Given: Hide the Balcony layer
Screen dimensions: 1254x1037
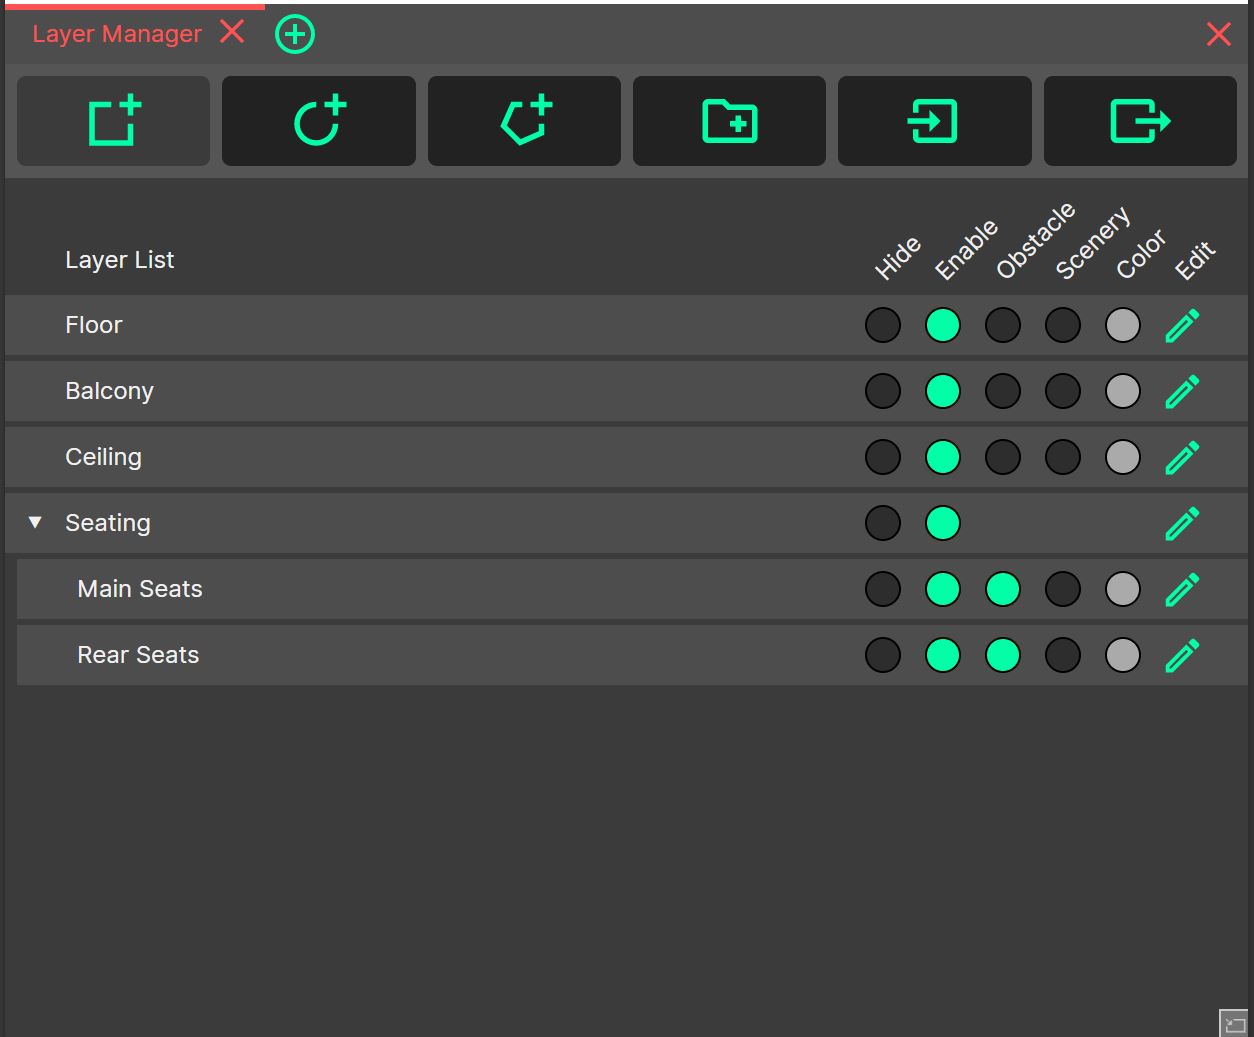Looking at the screenshot, I should point(882,391).
